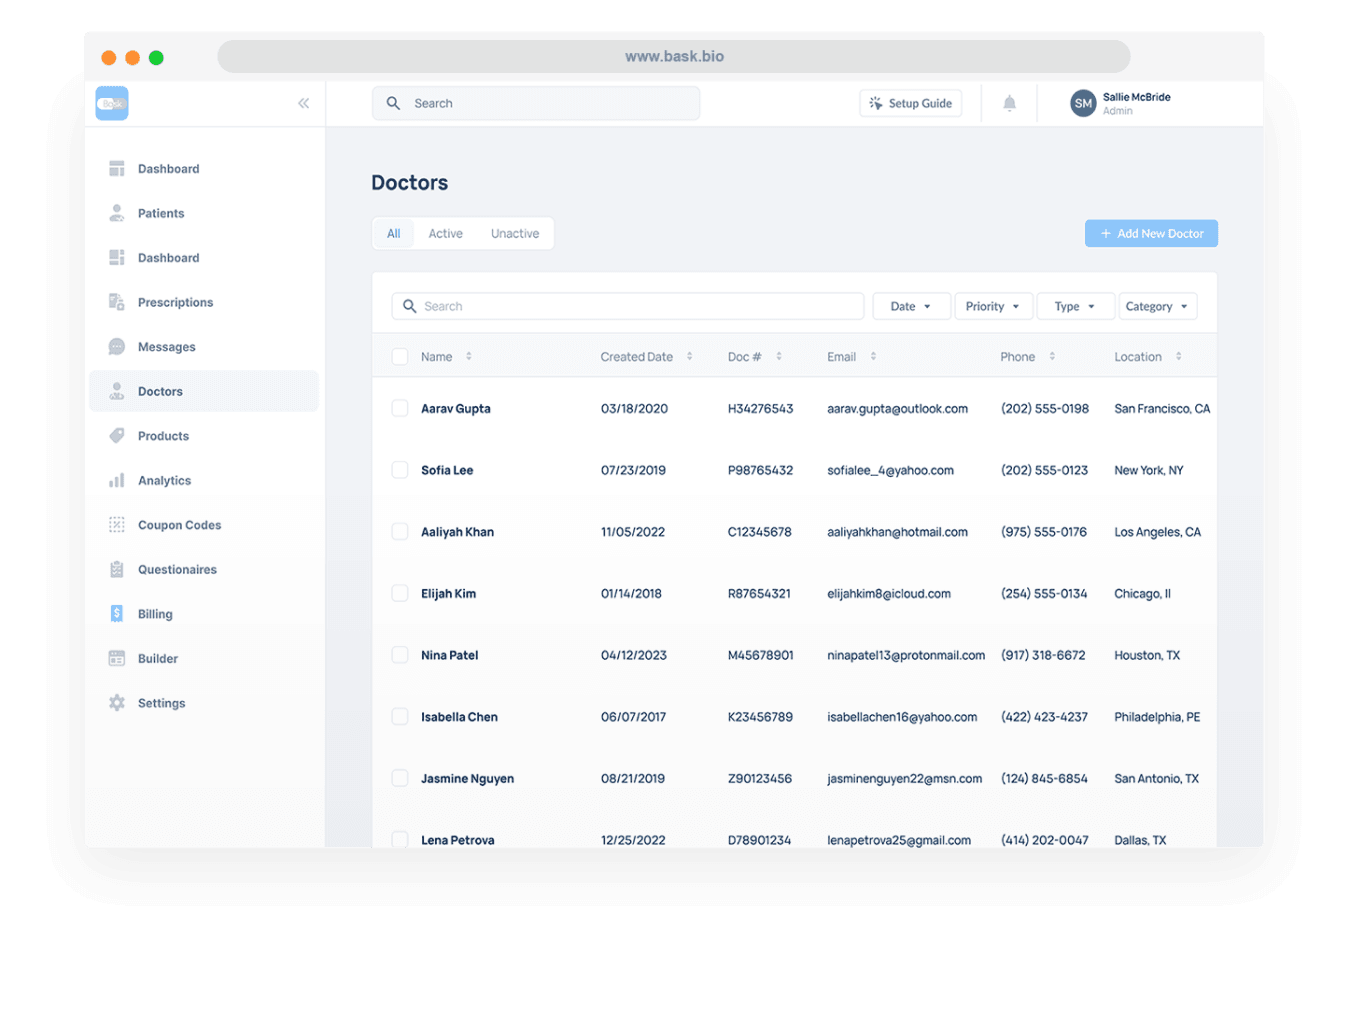
Task: Click the notification bell icon
Action: (x=1009, y=103)
